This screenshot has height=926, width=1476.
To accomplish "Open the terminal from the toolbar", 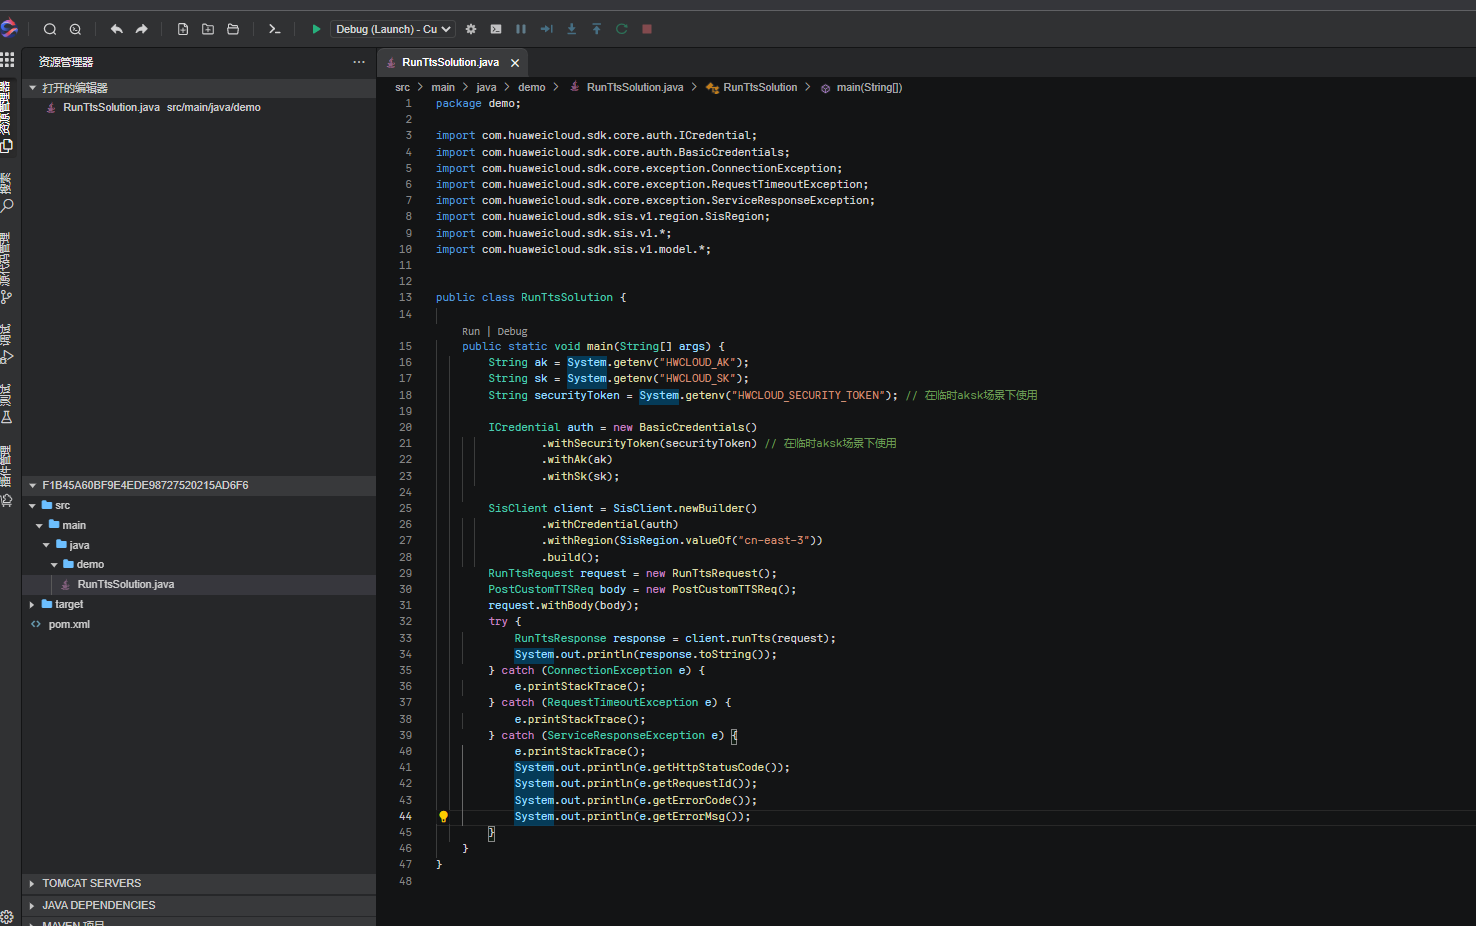I will click(274, 29).
